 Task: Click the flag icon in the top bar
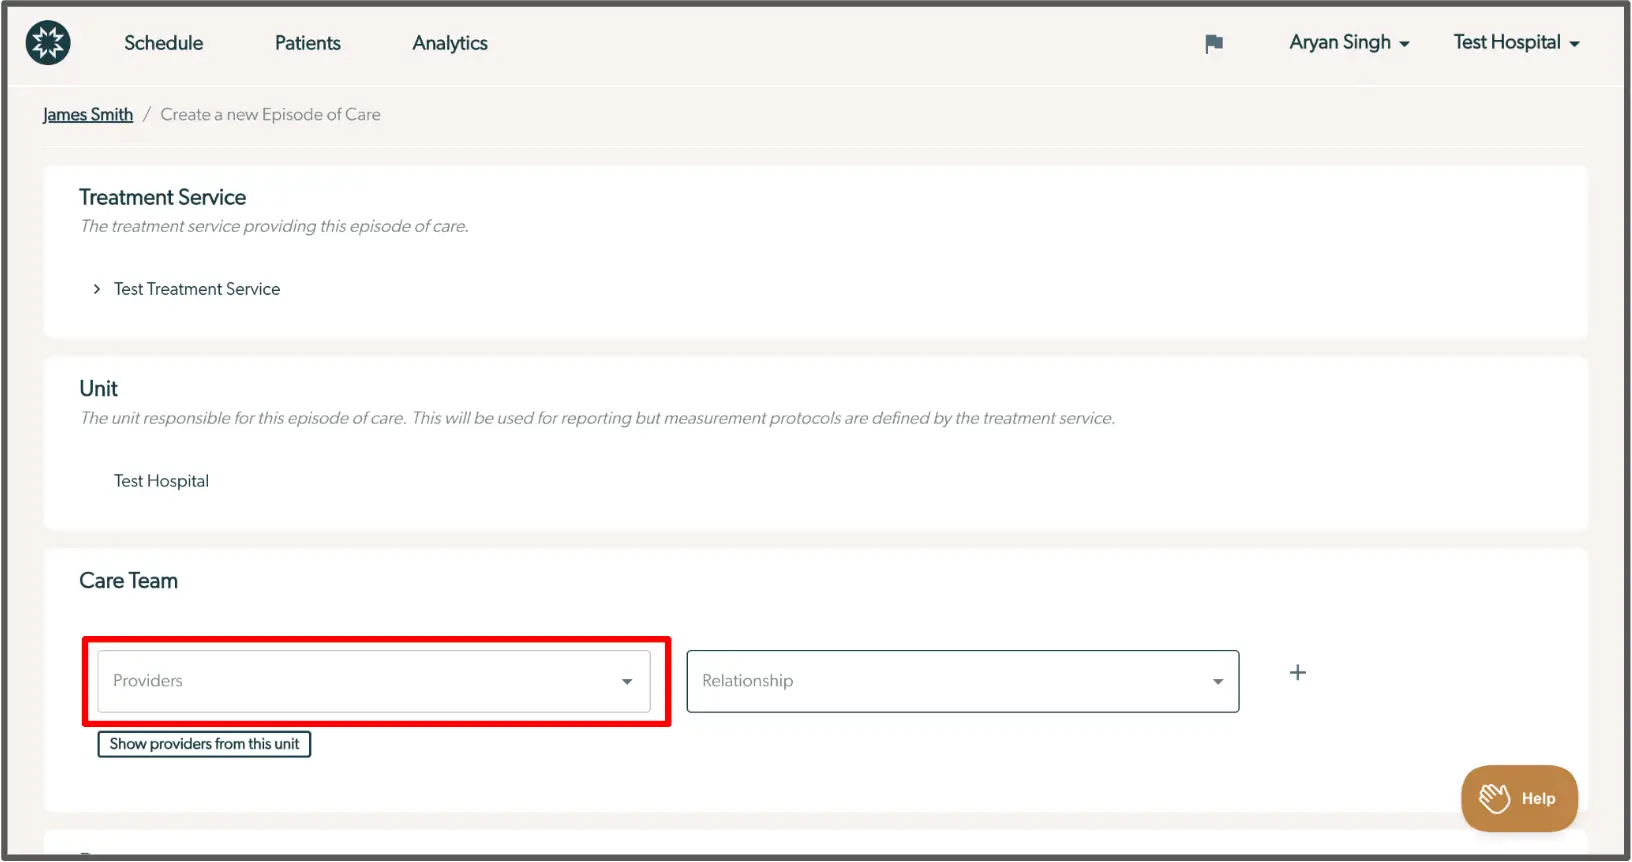(x=1214, y=44)
